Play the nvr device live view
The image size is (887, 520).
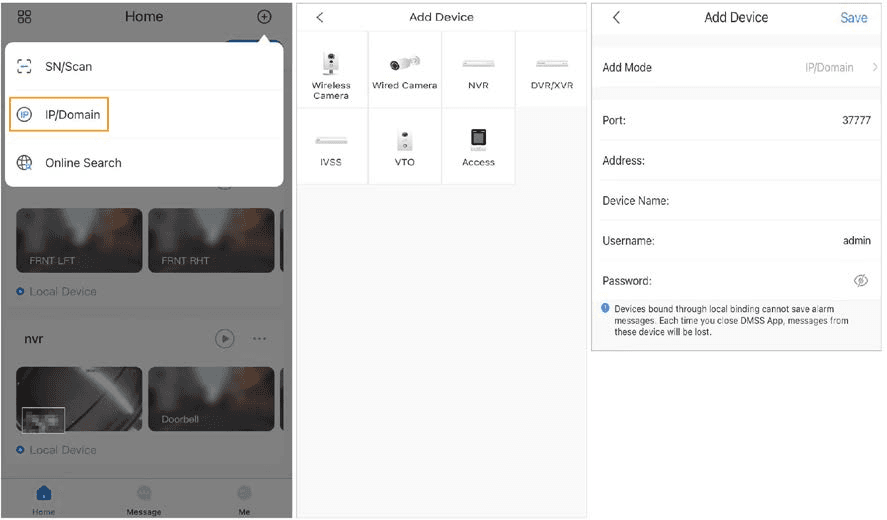pos(225,339)
